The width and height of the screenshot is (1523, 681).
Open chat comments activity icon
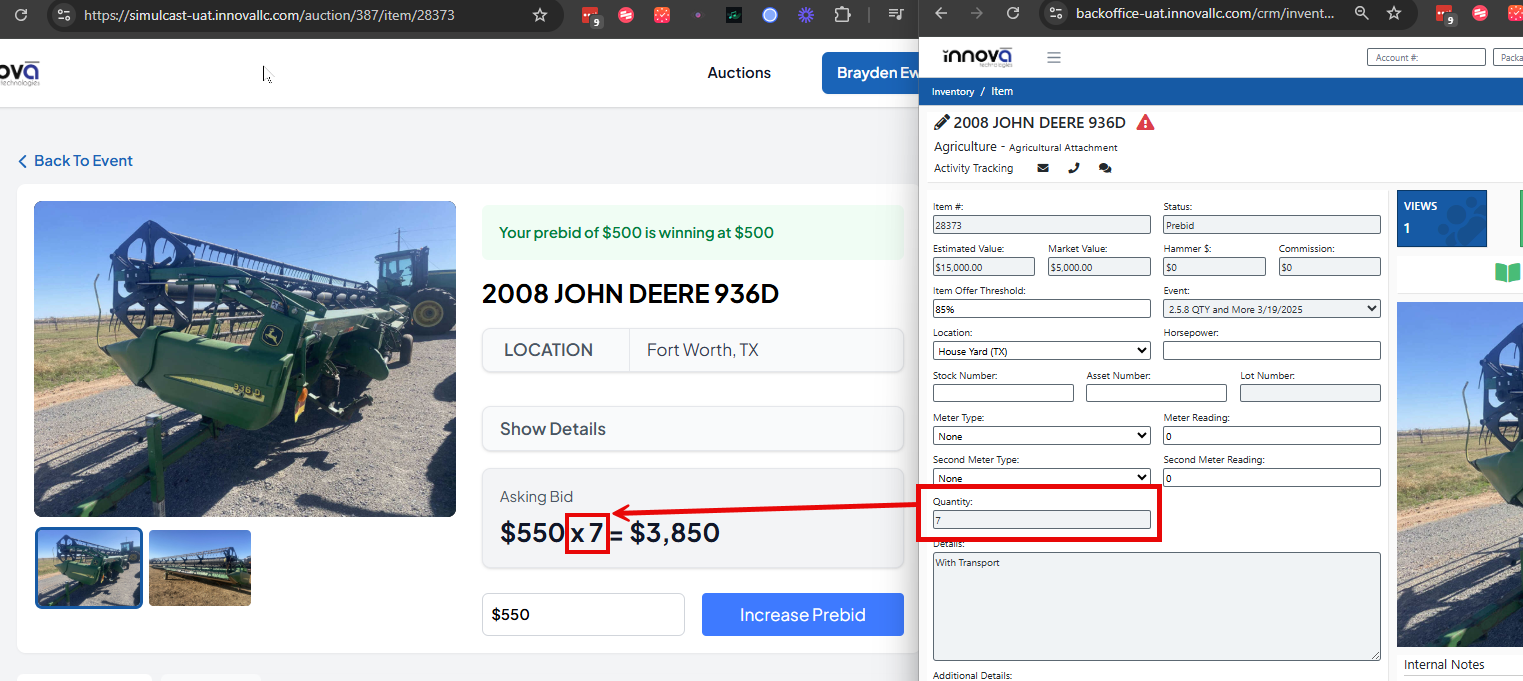coord(1105,168)
